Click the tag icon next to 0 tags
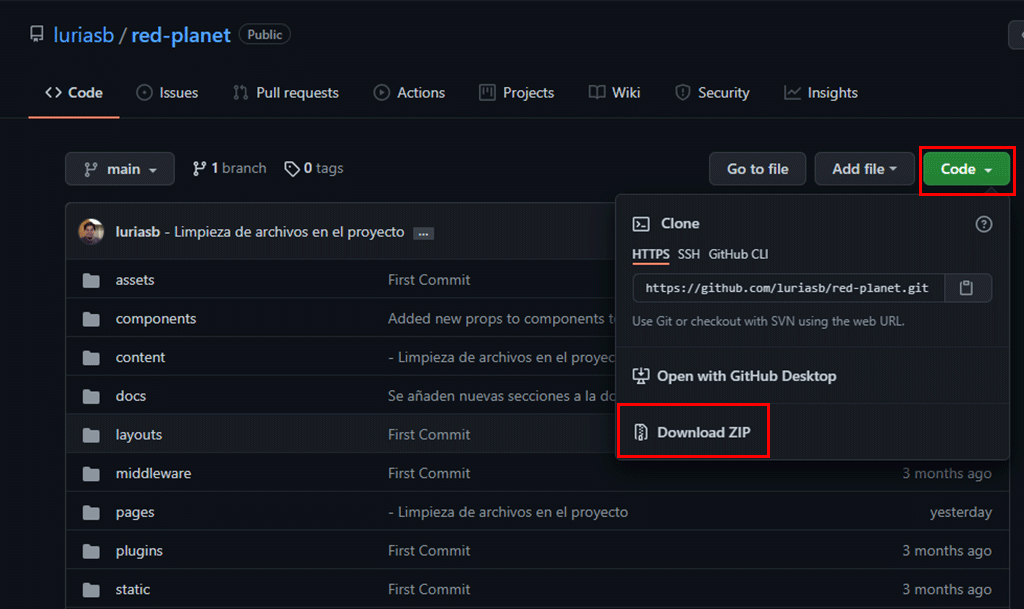Viewport: 1024px width, 609px height. point(291,169)
